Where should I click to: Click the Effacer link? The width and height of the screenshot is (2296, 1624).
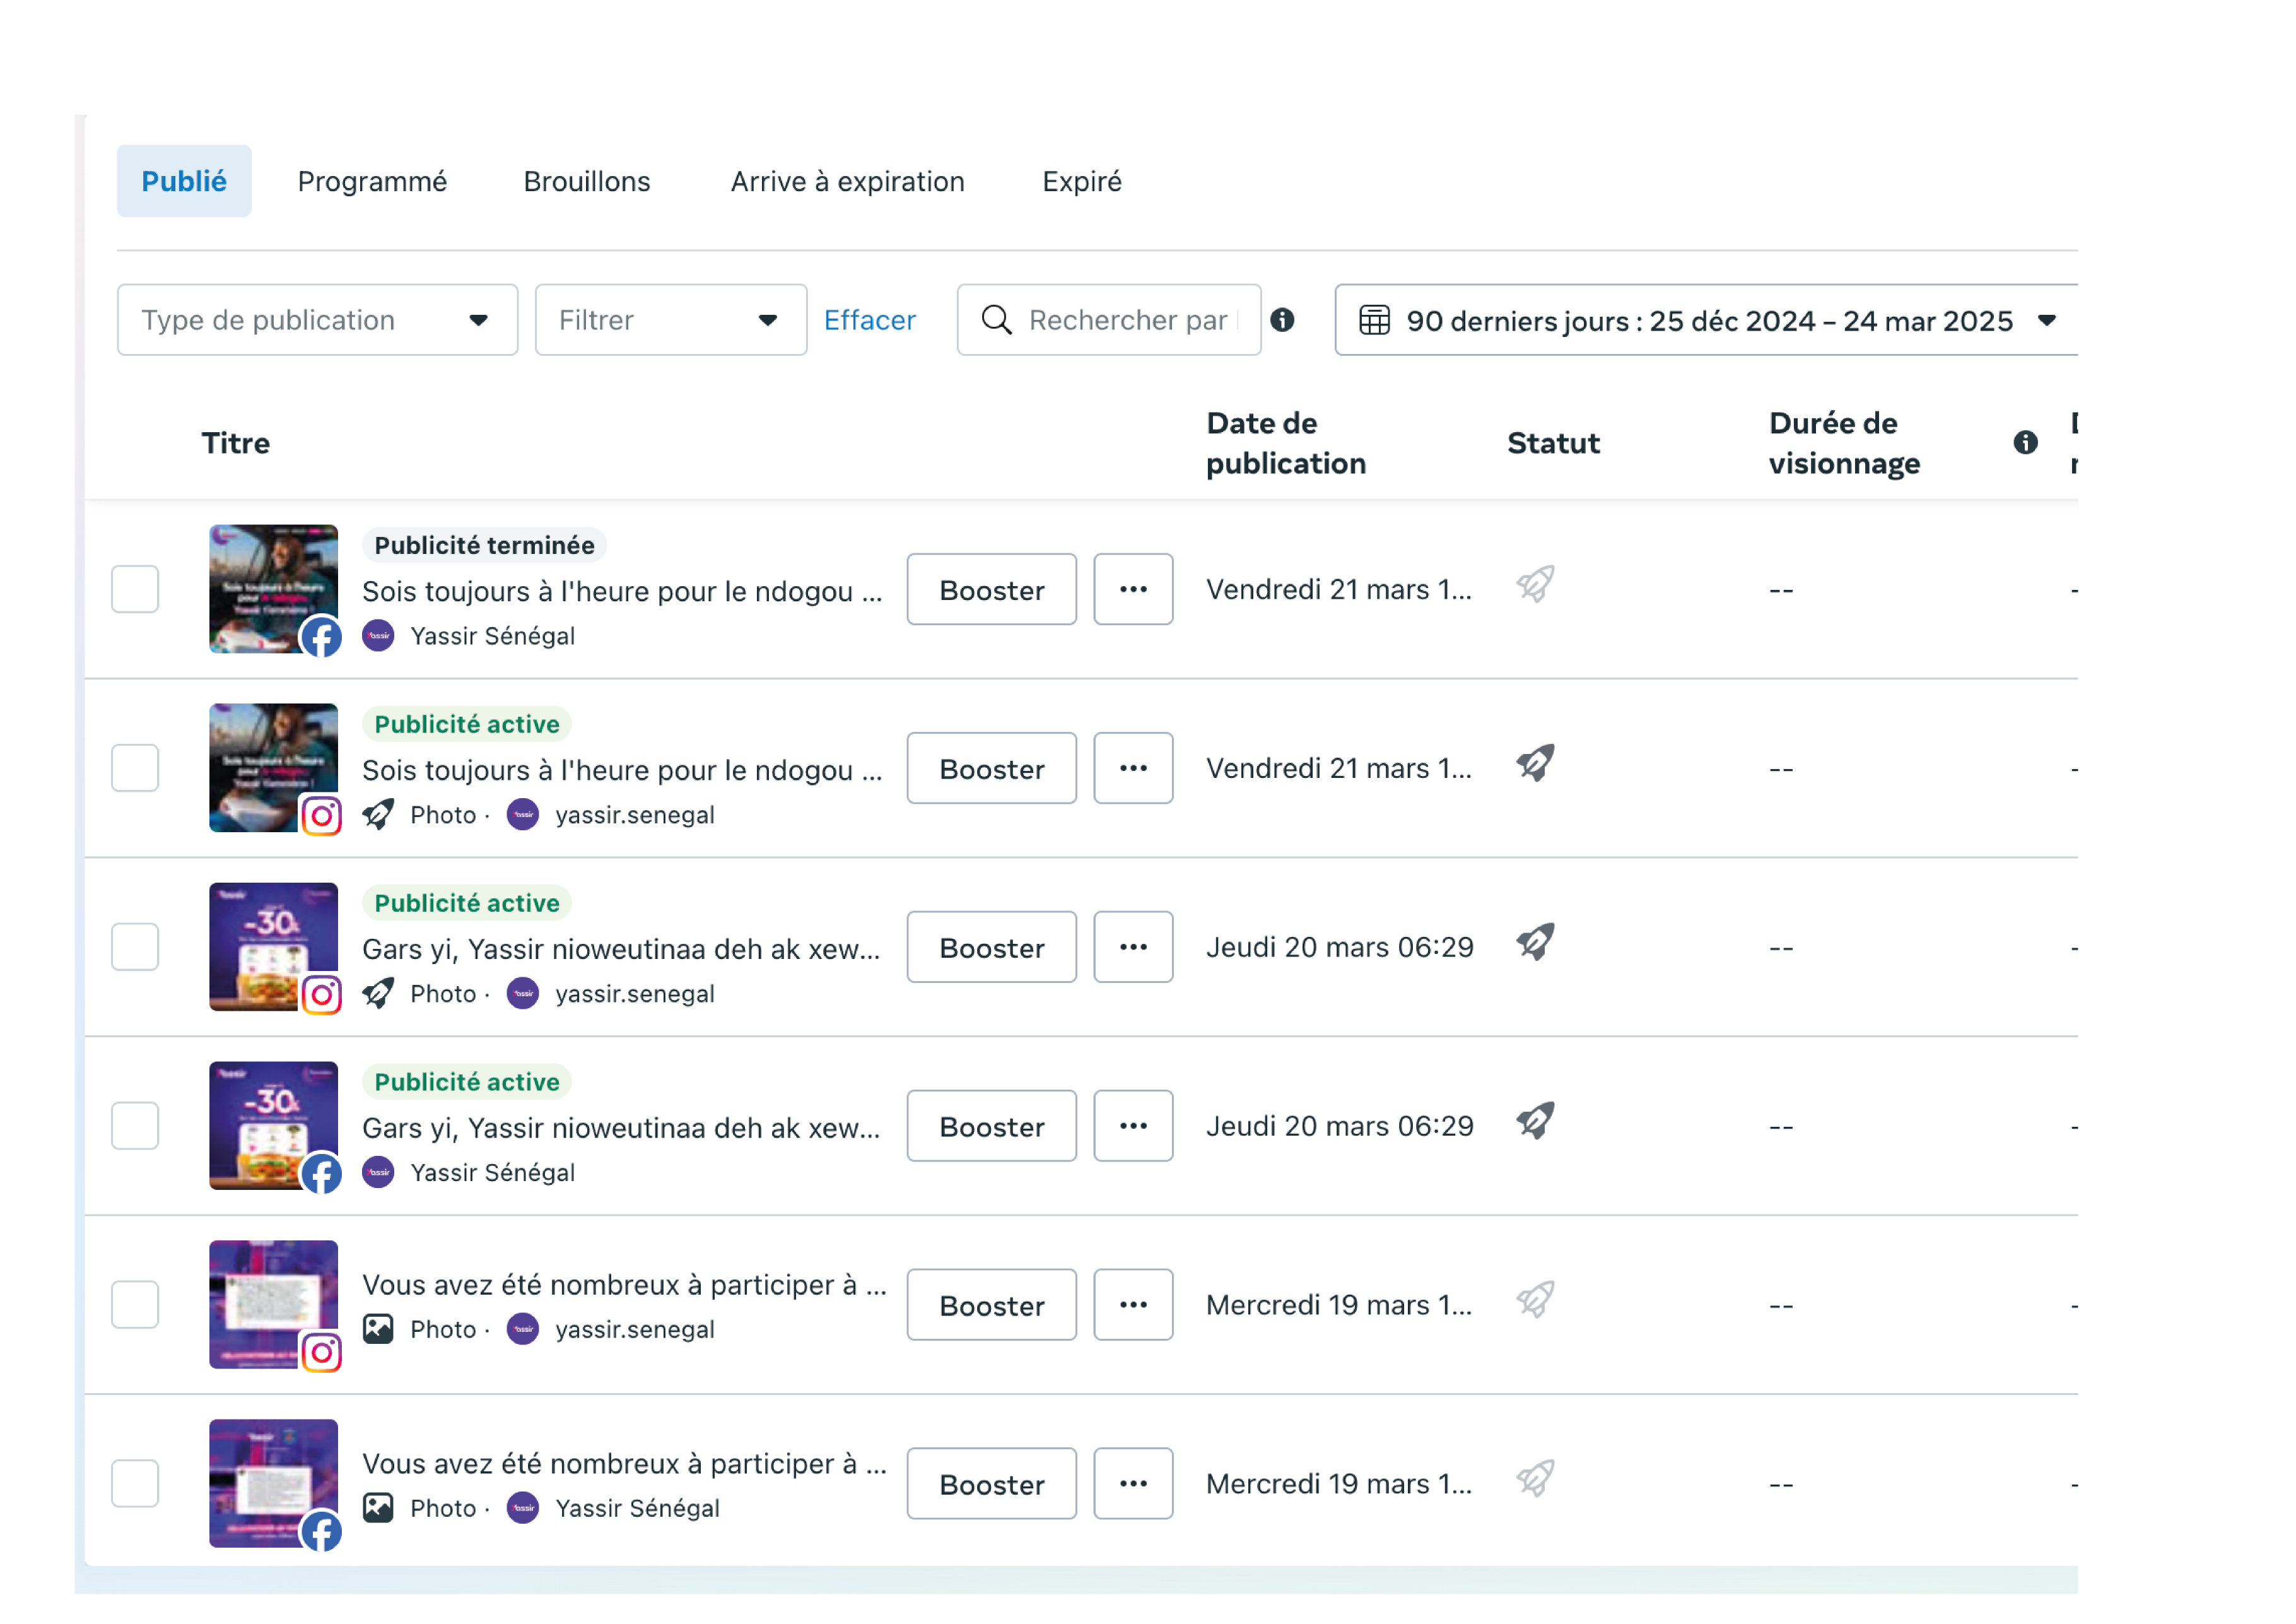pyautogui.click(x=869, y=321)
